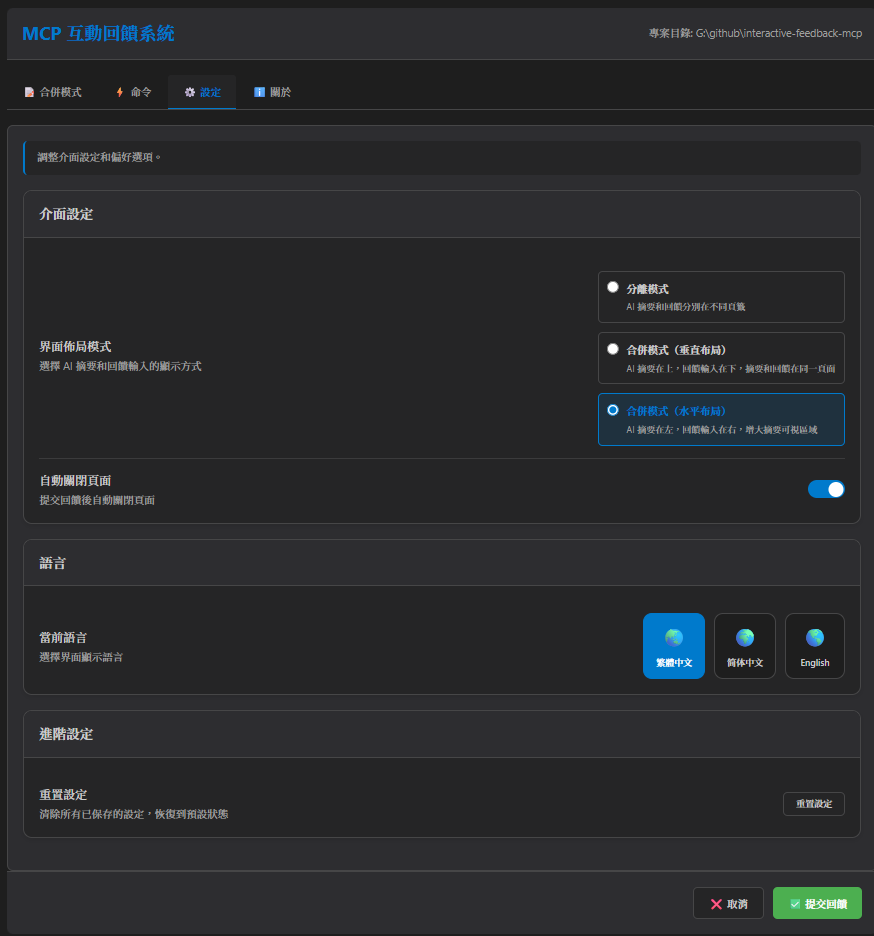Viewport: 874px width, 936px height.
Task: Click the globe icon above 簡体中文
Action: coord(744,635)
